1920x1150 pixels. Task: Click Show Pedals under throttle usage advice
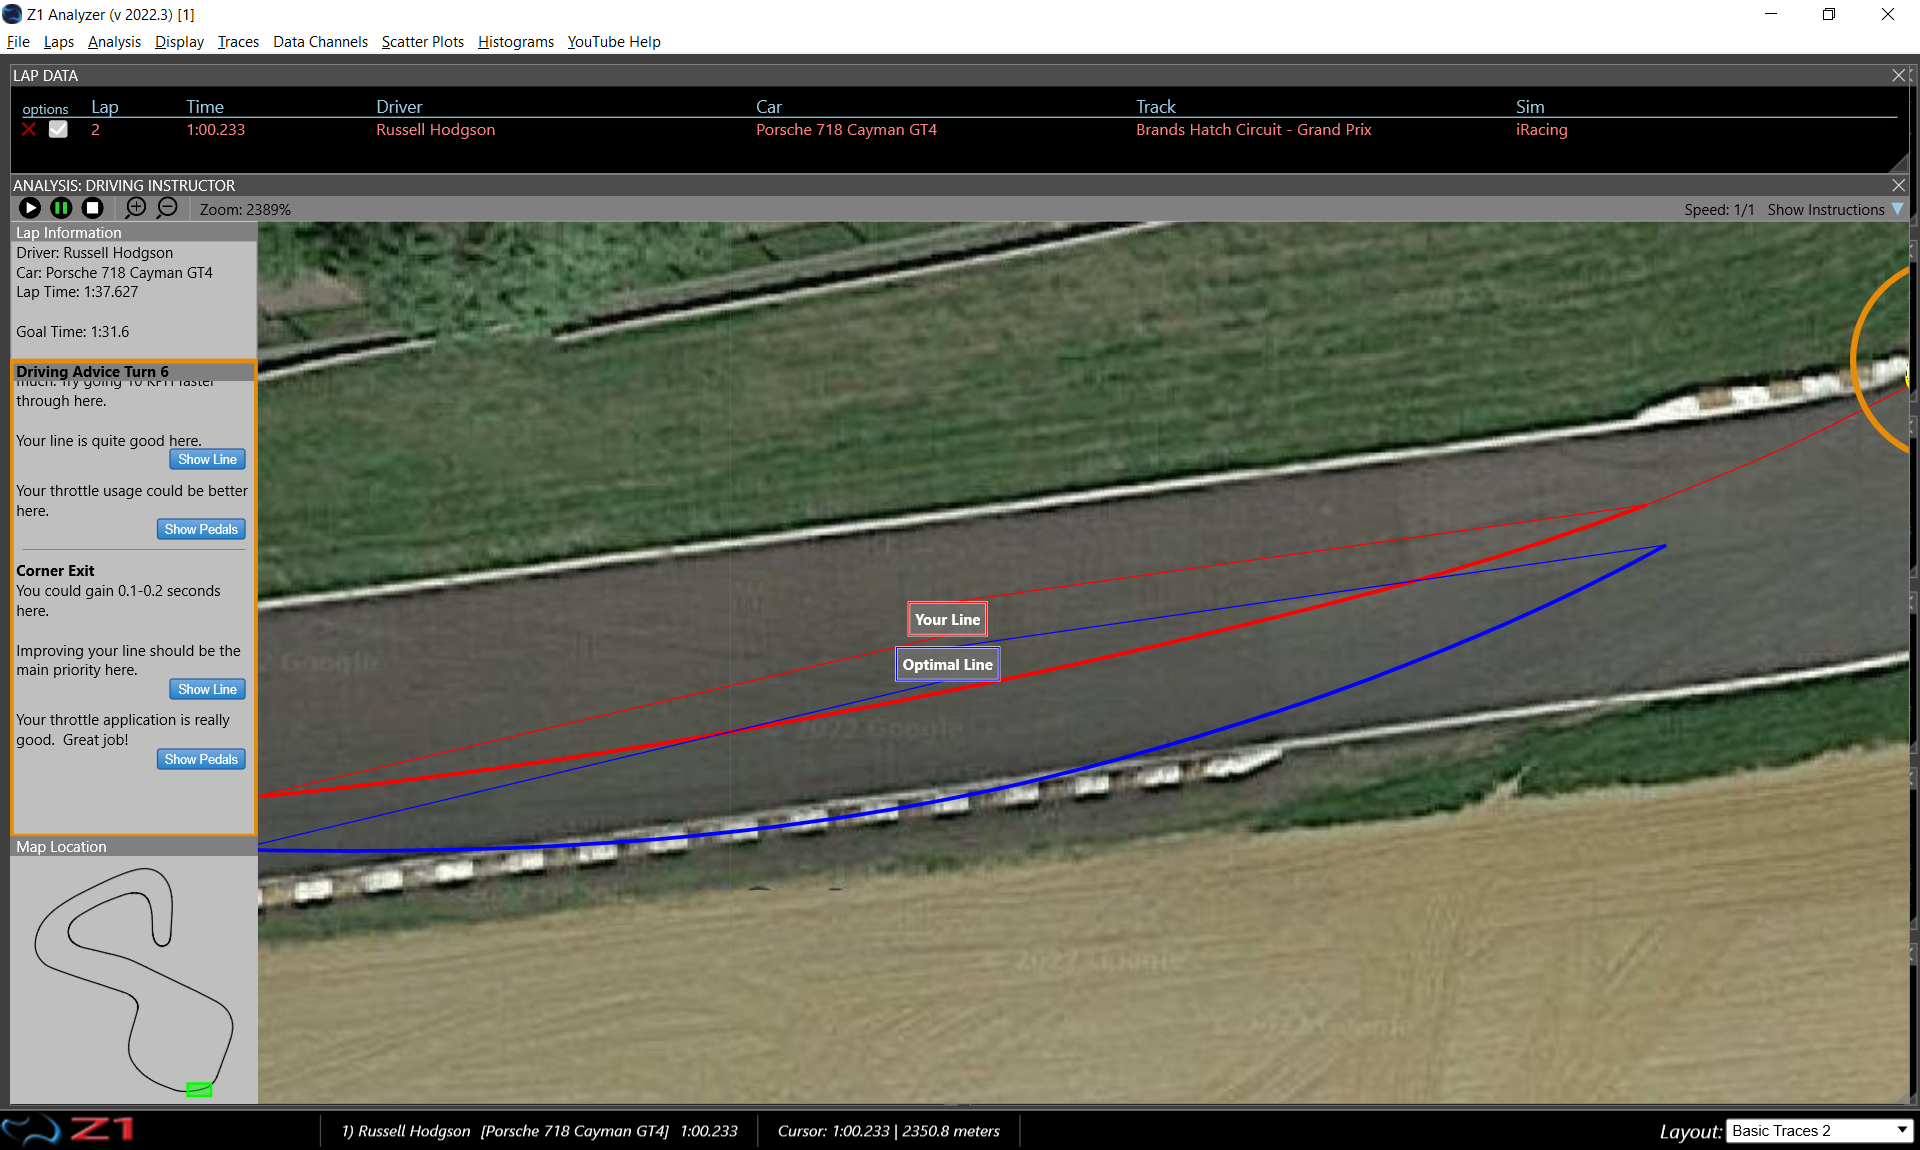point(201,529)
